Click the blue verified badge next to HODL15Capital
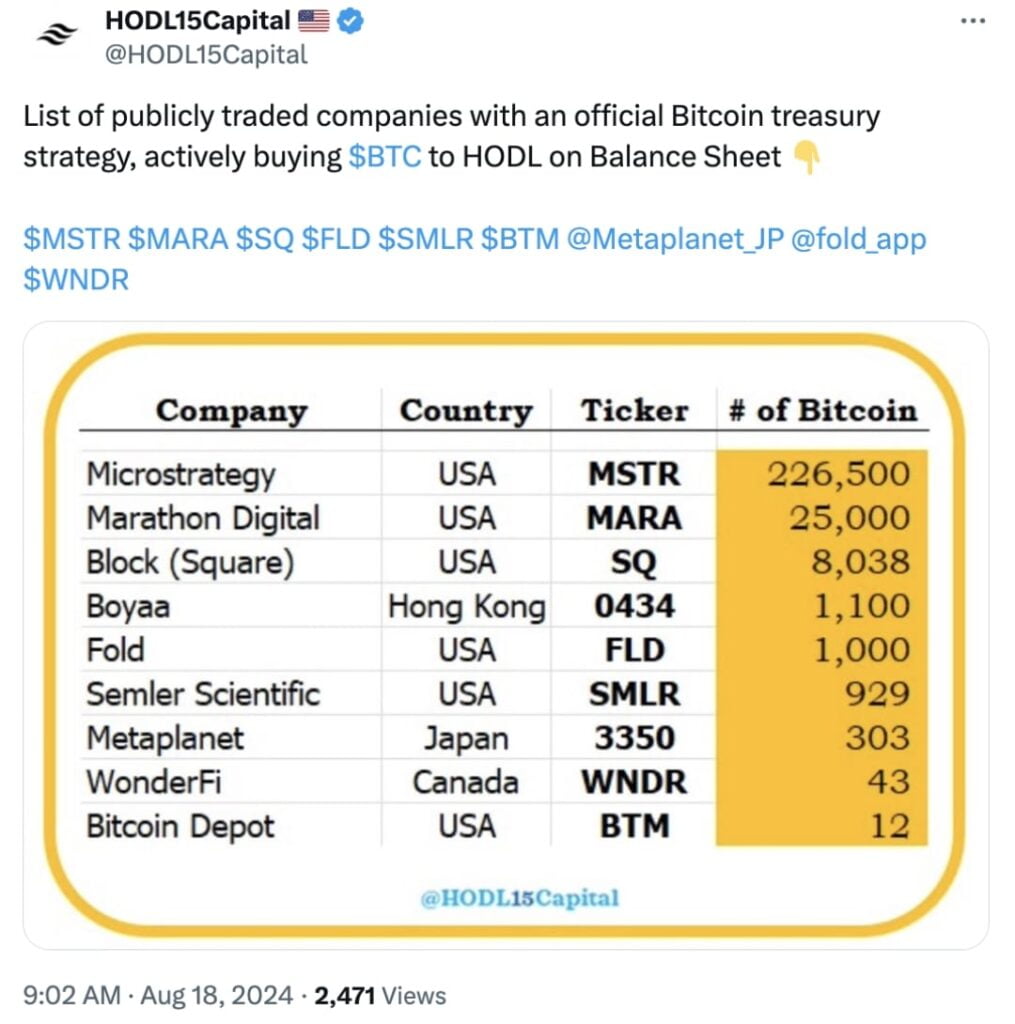Screen dimensions: 1015x1024 [351, 19]
